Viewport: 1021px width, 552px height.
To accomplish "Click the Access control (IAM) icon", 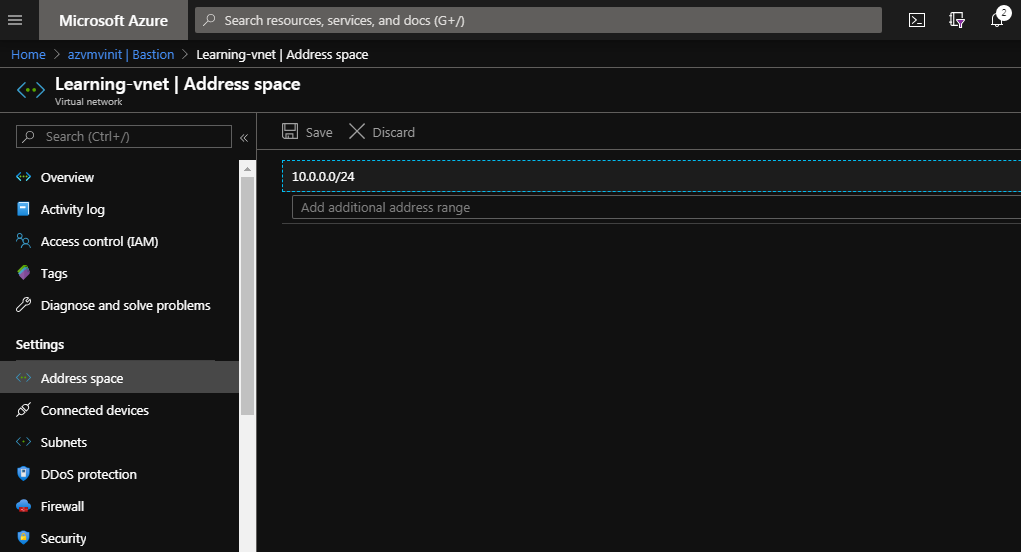I will point(23,241).
